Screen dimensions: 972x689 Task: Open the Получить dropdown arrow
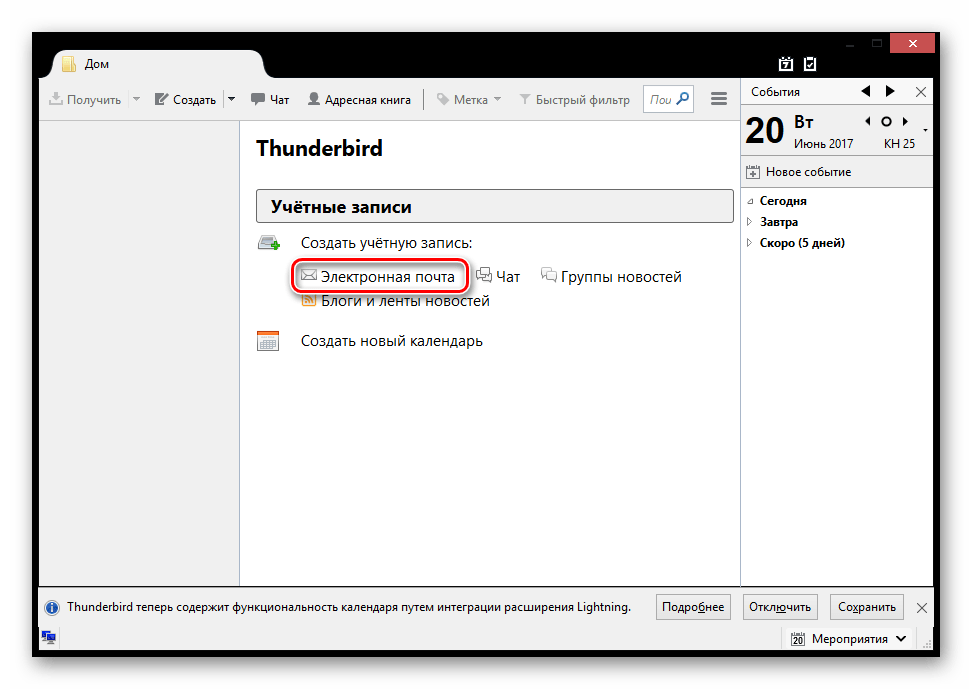(x=136, y=100)
